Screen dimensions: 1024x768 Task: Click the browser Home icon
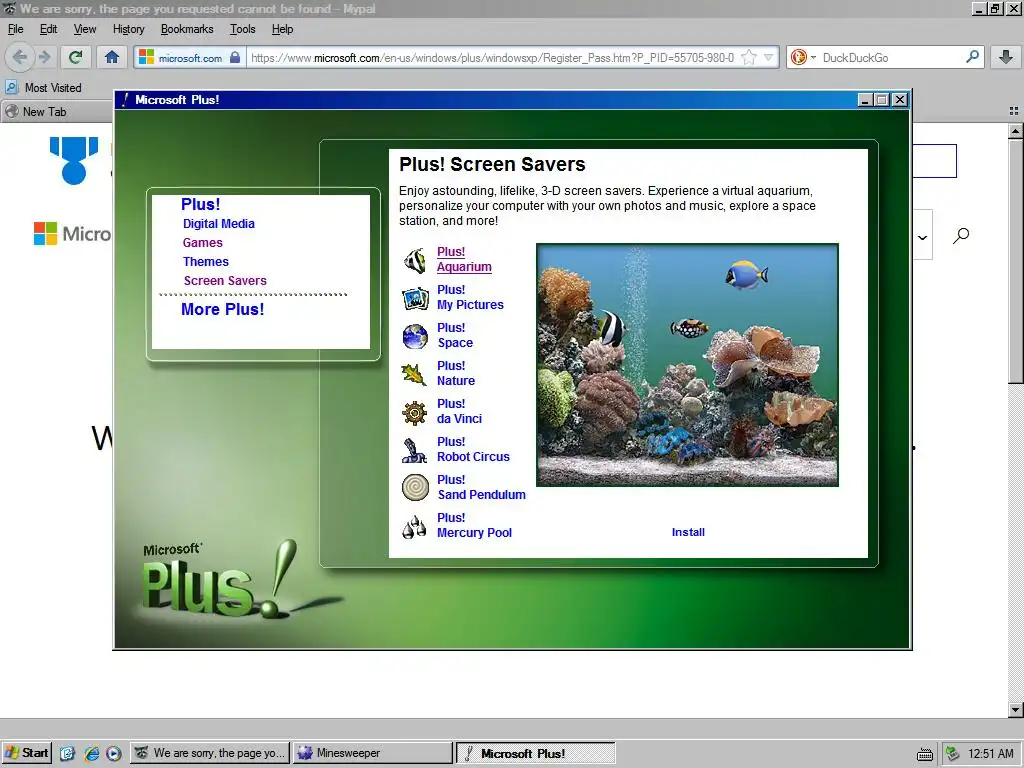[x=112, y=57]
